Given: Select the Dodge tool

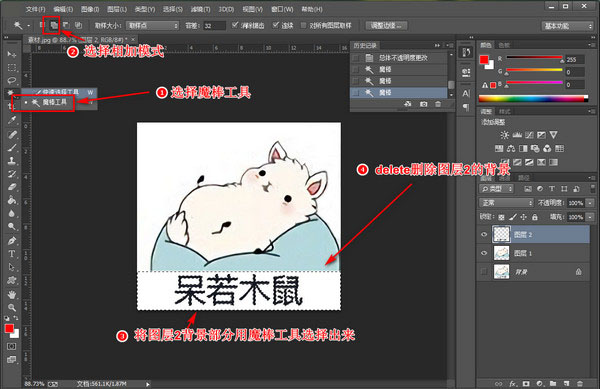Looking at the screenshot, I should (x=12, y=226).
